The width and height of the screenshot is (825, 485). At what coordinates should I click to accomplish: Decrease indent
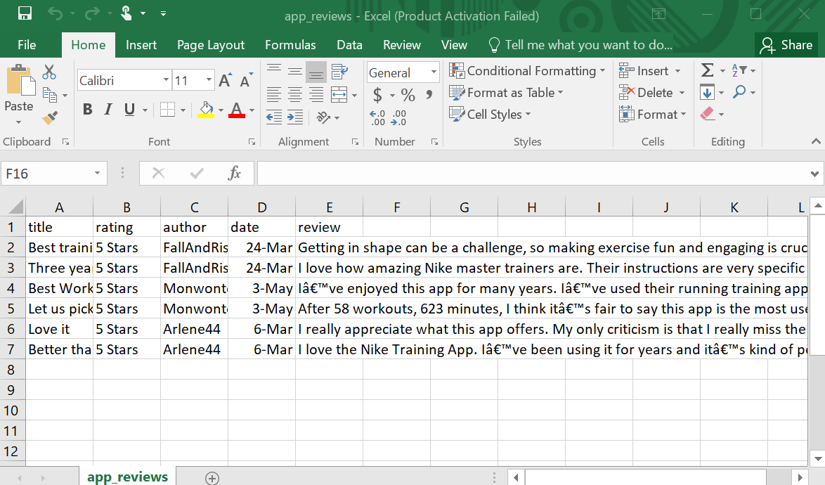click(274, 117)
